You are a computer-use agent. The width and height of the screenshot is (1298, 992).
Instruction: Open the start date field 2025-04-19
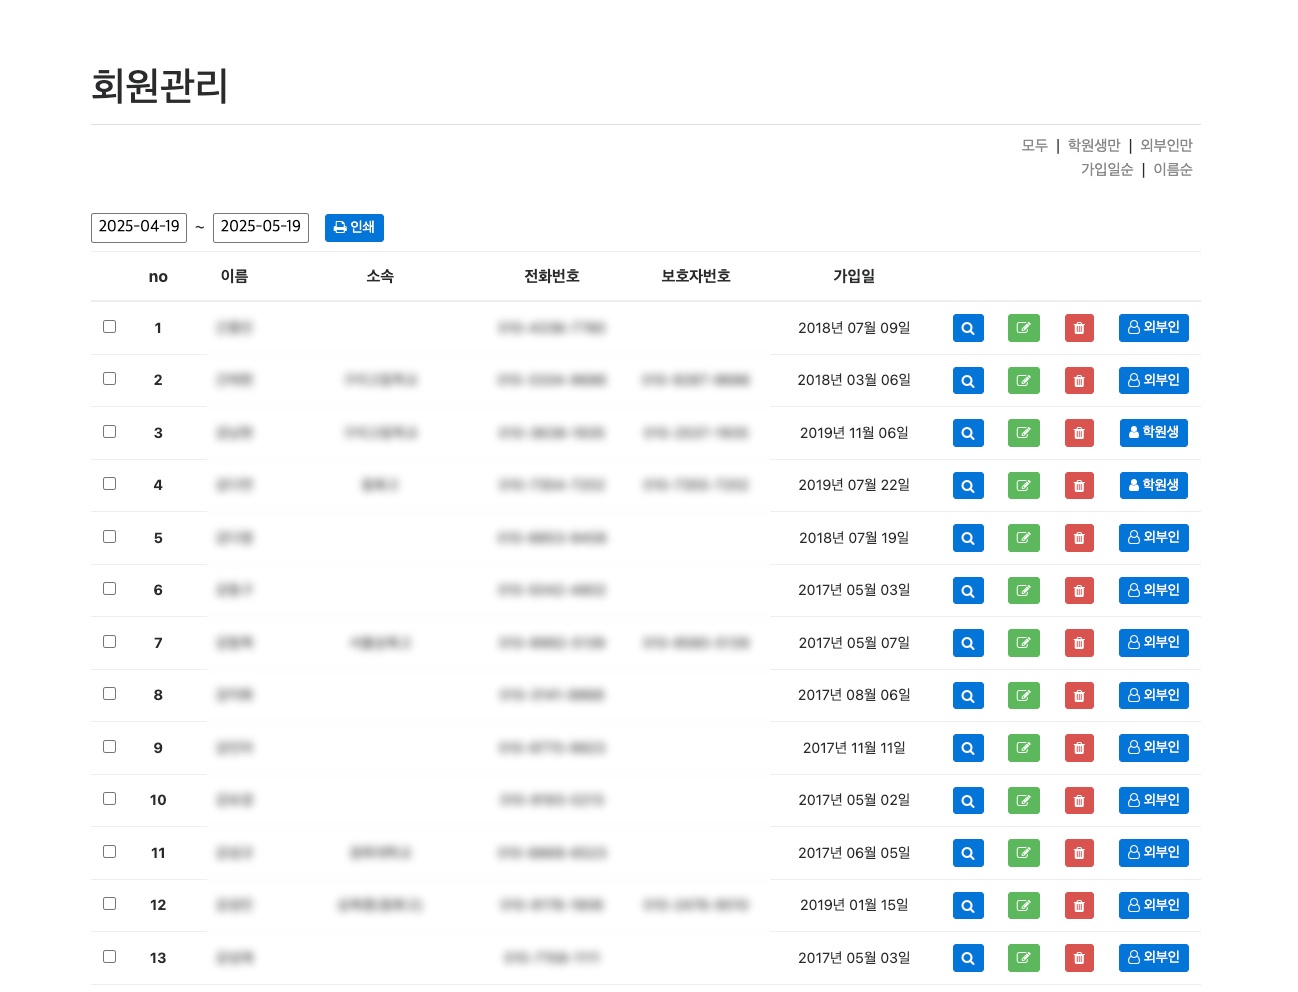139,227
